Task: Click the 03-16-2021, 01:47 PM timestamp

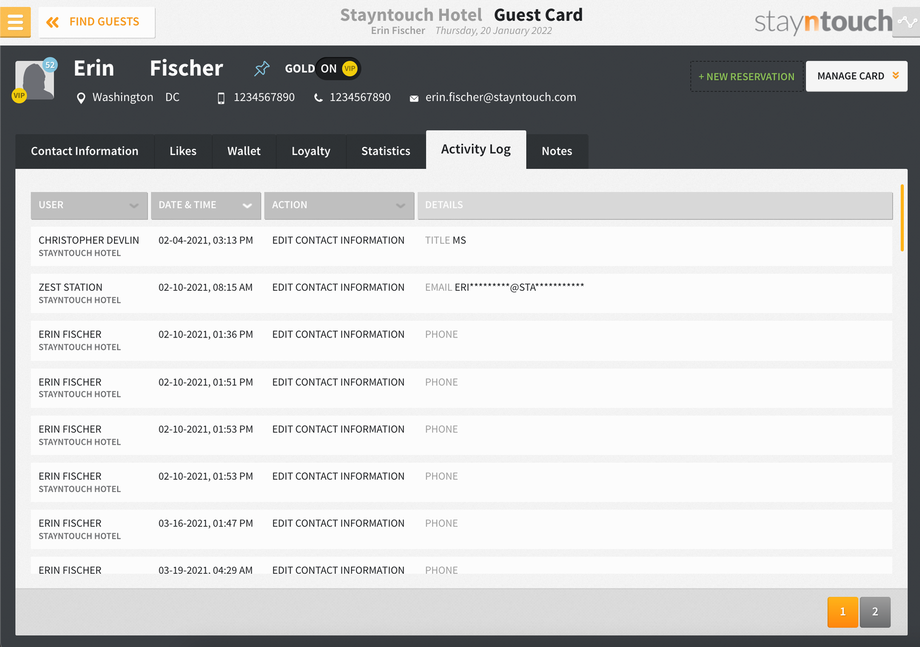Action: 205,523
